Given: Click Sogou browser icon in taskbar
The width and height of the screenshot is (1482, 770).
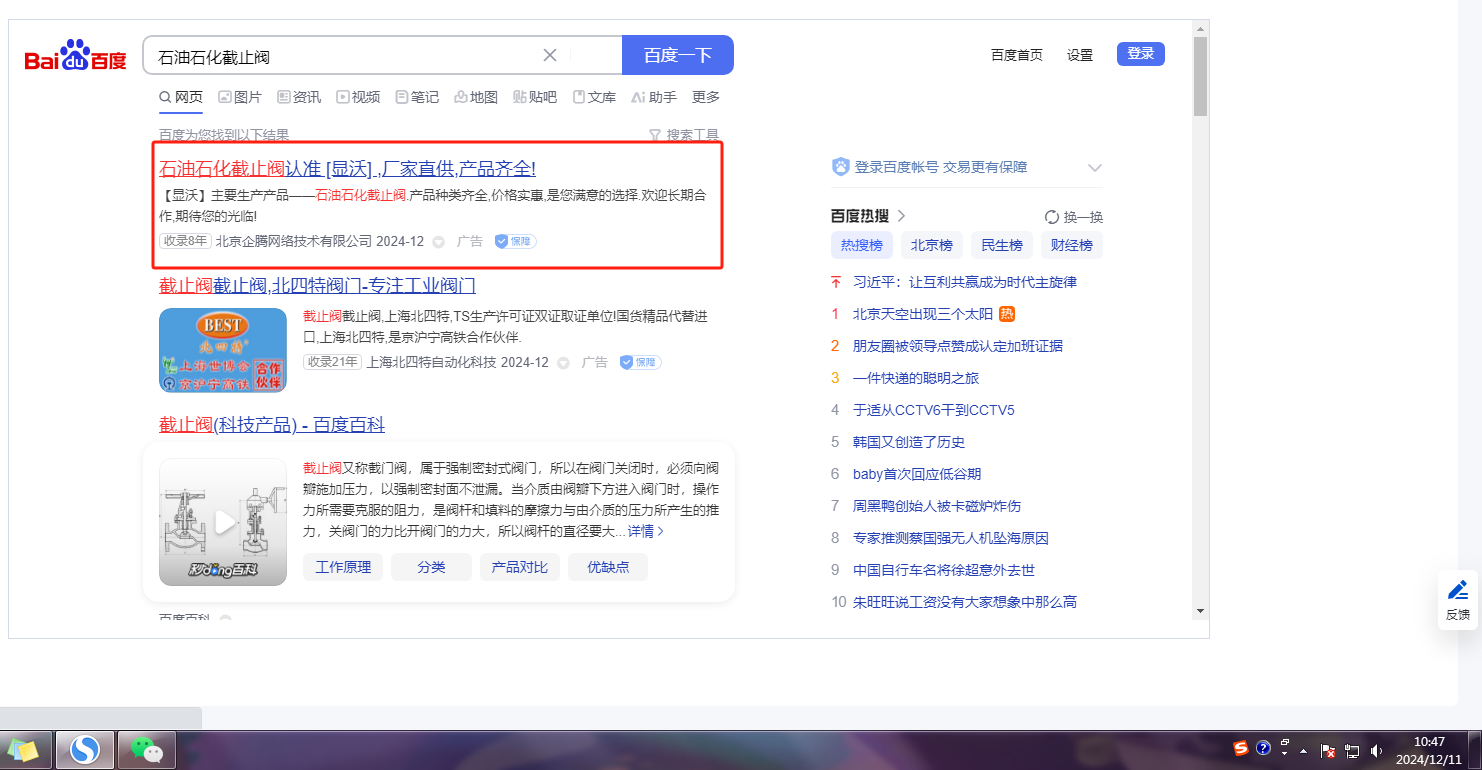Looking at the screenshot, I should tap(84, 749).
